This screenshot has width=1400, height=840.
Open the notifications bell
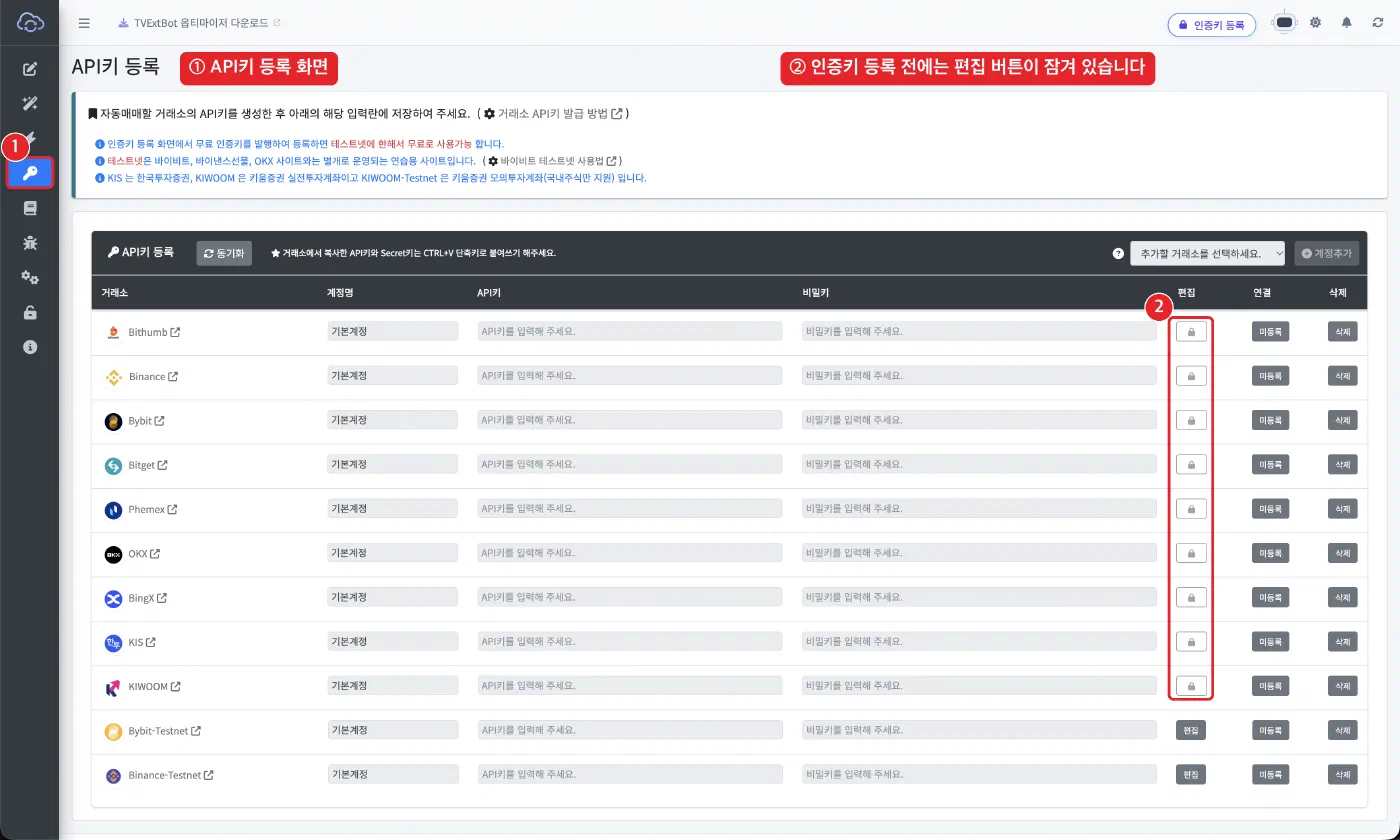click(1346, 22)
